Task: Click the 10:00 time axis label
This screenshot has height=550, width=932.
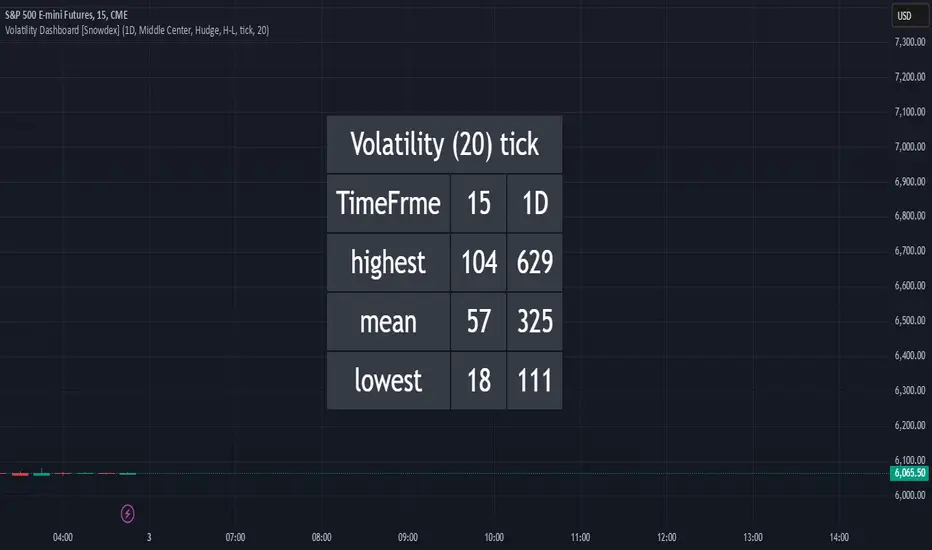Action: pos(494,537)
